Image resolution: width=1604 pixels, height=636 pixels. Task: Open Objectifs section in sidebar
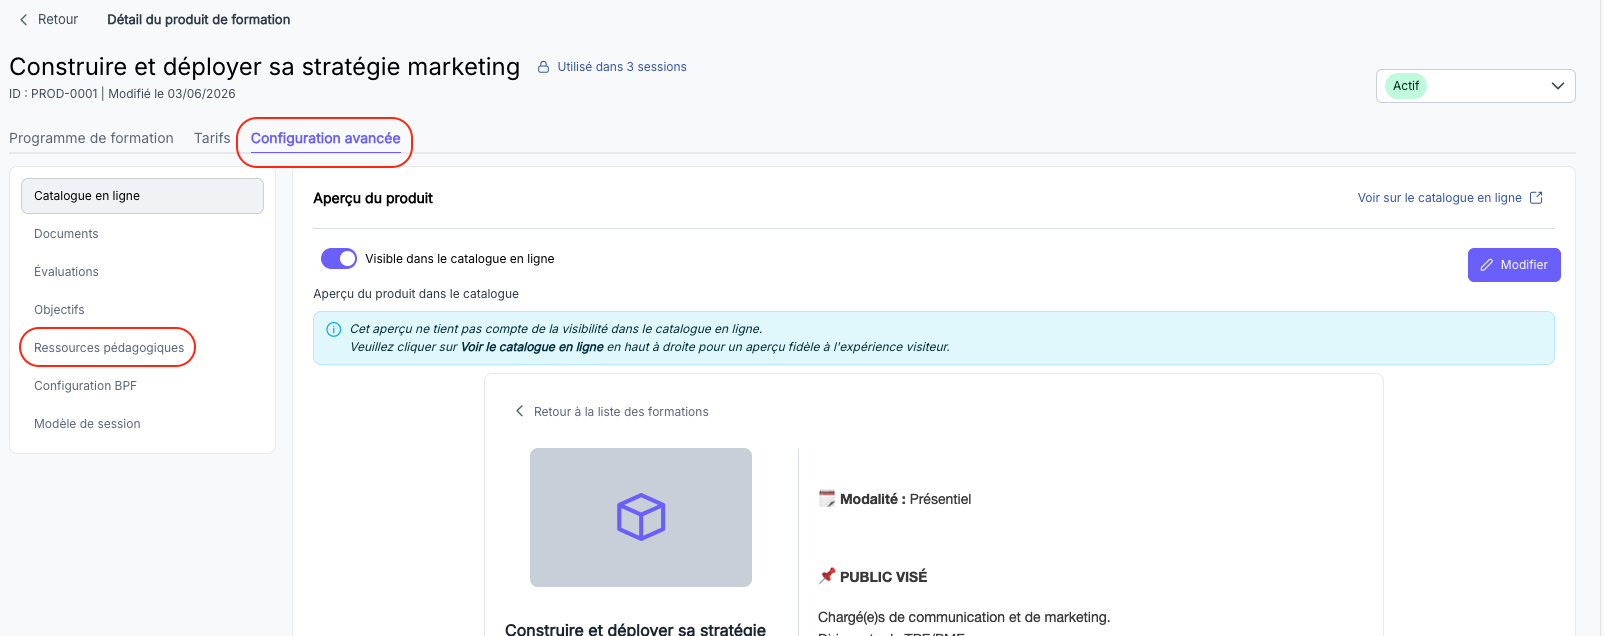pyautogui.click(x=142, y=310)
